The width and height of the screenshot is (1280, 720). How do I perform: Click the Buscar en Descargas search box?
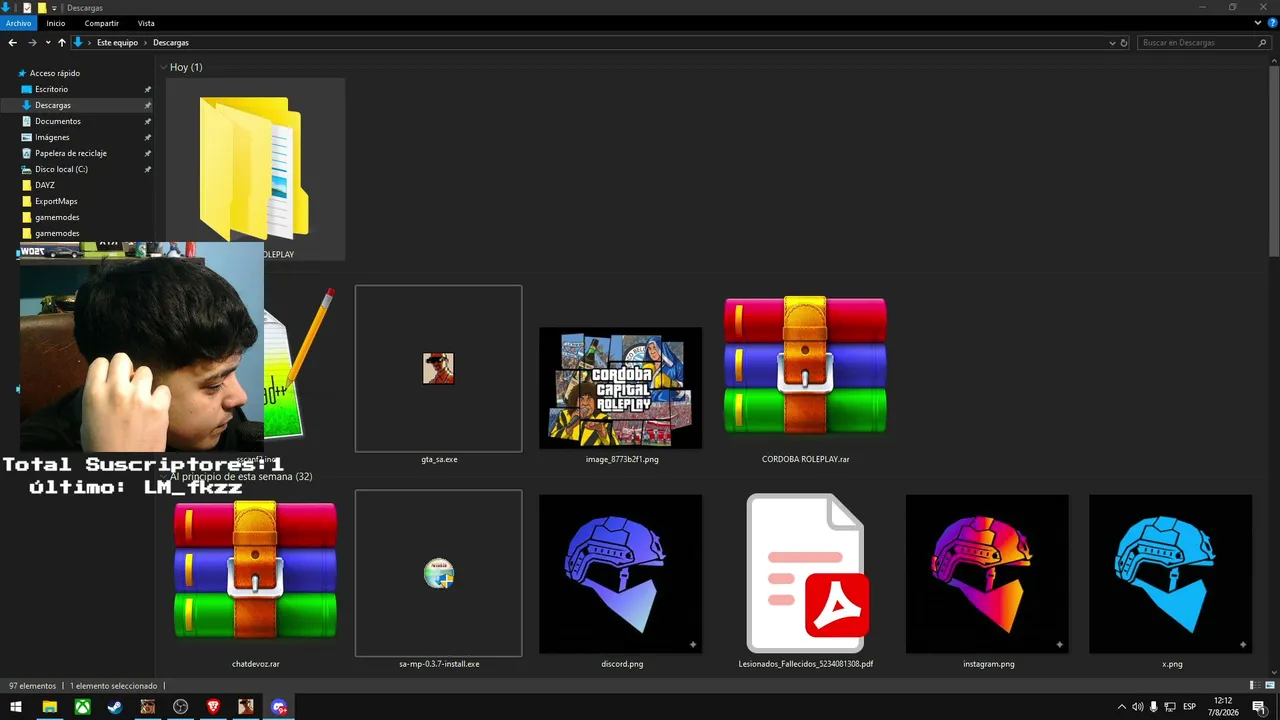point(1204,43)
